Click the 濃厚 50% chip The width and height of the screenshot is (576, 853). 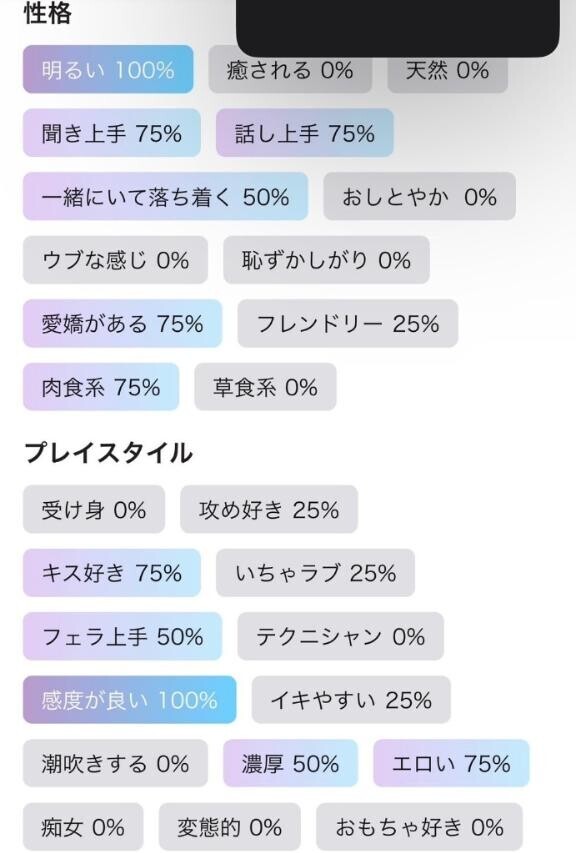coord(290,763)
